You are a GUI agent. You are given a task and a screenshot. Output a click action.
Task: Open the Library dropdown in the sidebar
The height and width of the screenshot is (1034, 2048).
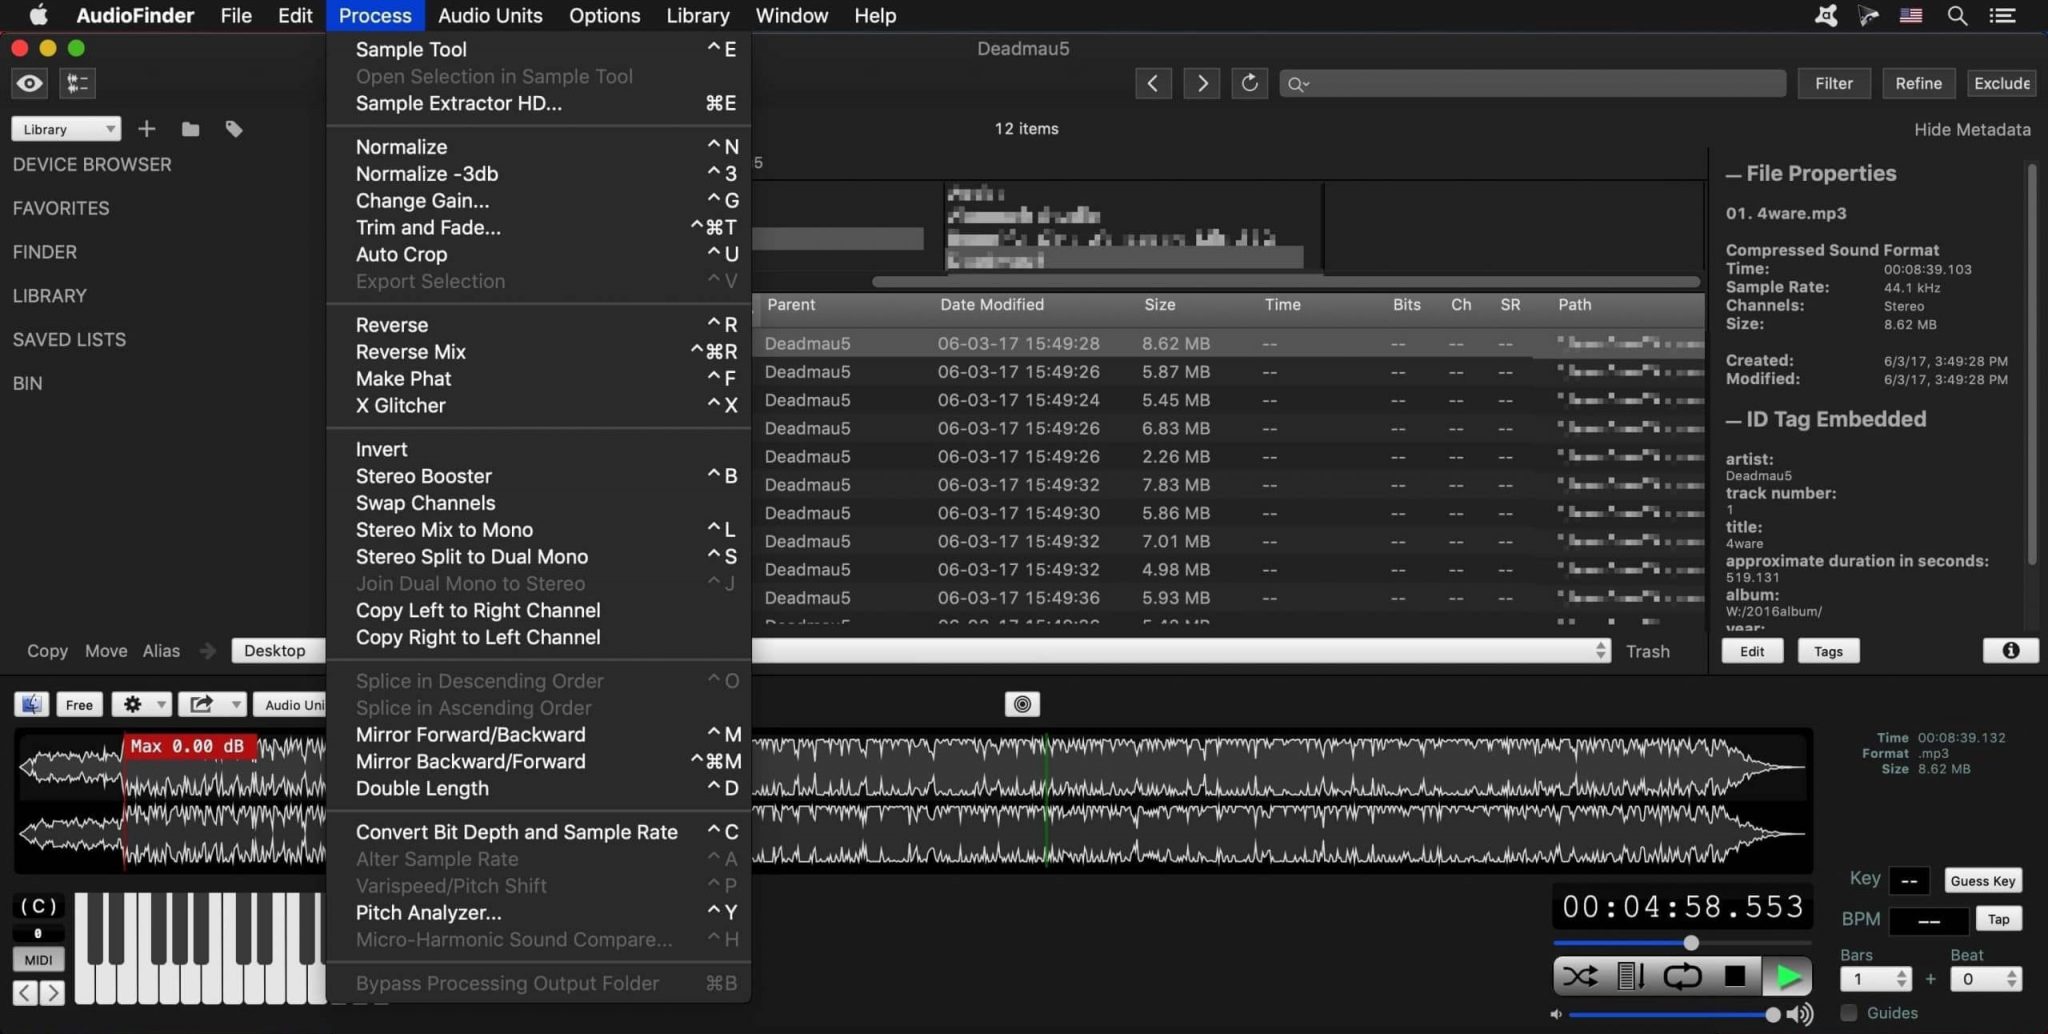[x=64, y=128]
